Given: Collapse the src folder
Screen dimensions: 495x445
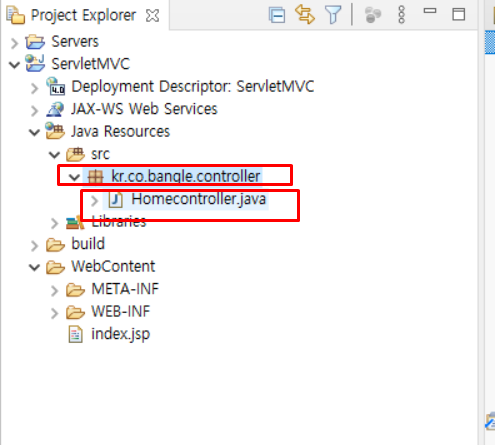Looking at the screenshot, I should [x=54, y=155].
